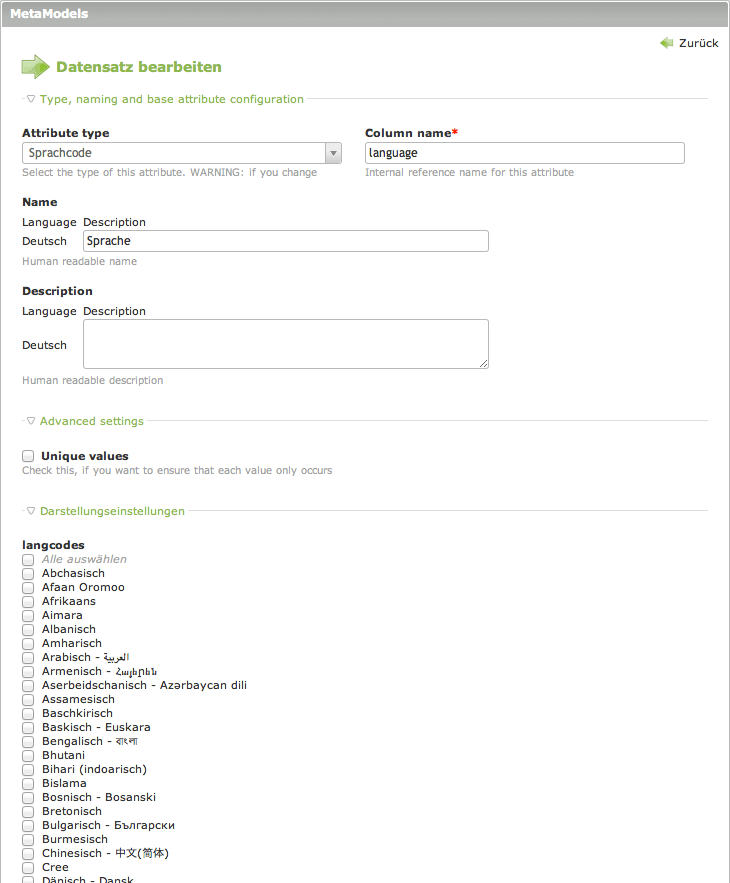This screenshot has width=730, height=883.
Task: Click the Column name input field
Action: (x=524, y=153)
